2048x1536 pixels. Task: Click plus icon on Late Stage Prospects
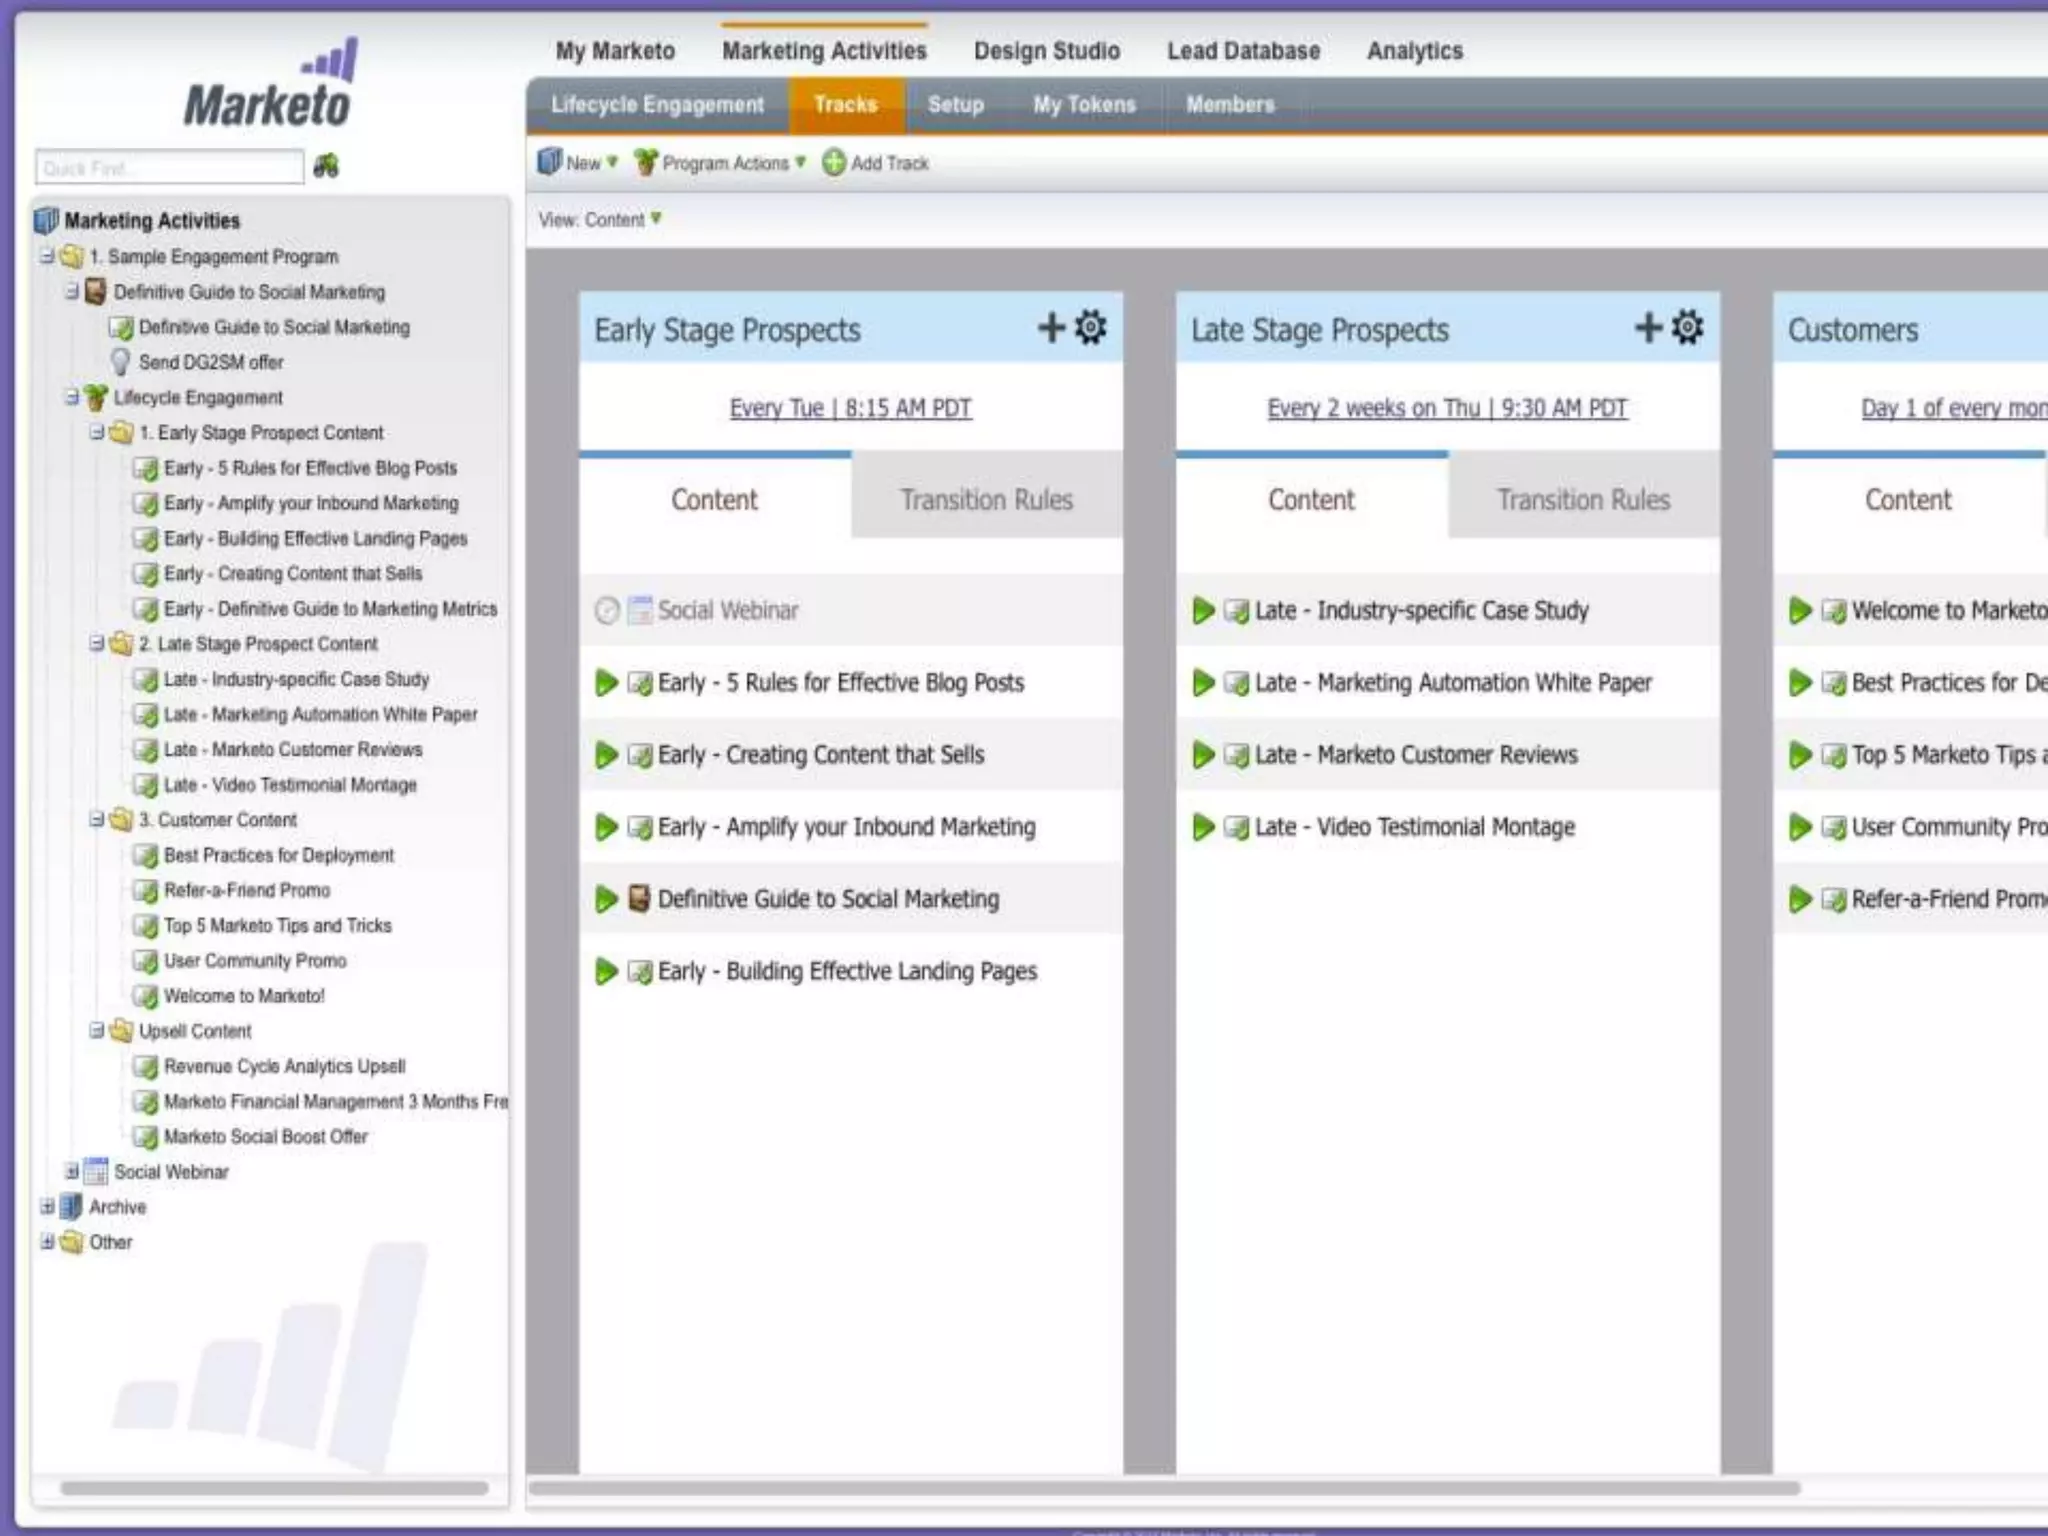pyautogui.click(x=1648, y=328)
